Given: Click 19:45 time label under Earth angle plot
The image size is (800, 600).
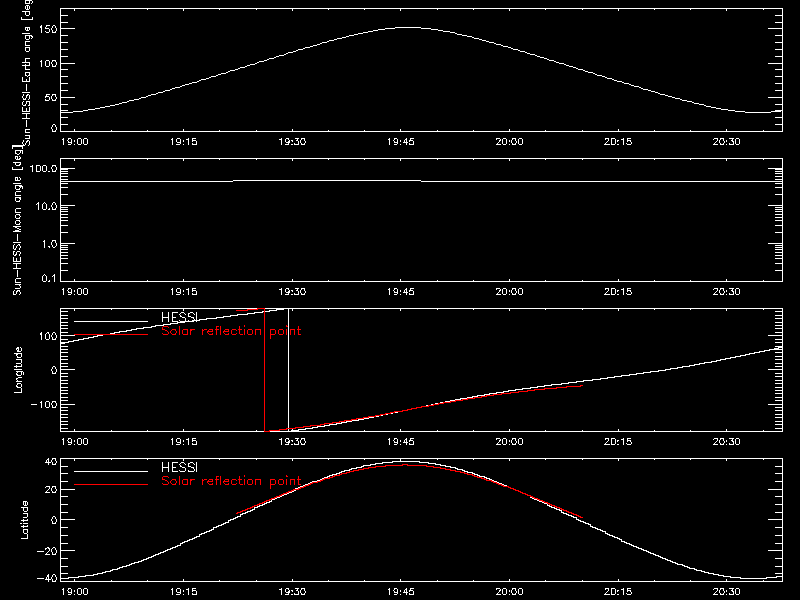Looking at the screenshot, I should point(401,142).
